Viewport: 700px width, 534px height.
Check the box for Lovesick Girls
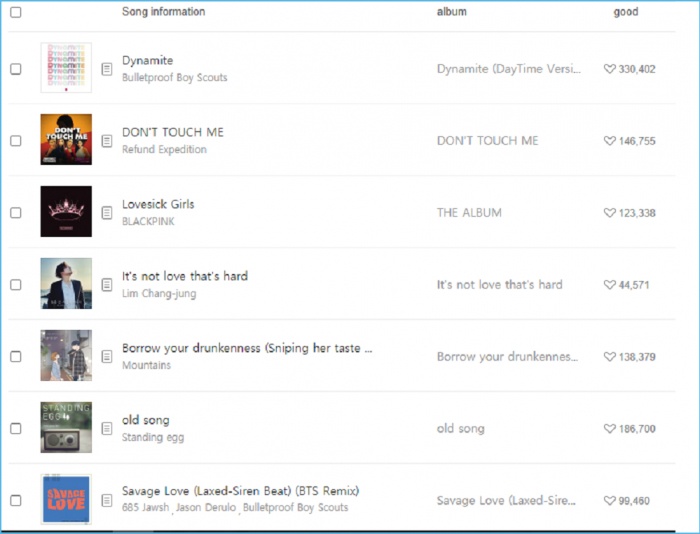click(15, 213)
